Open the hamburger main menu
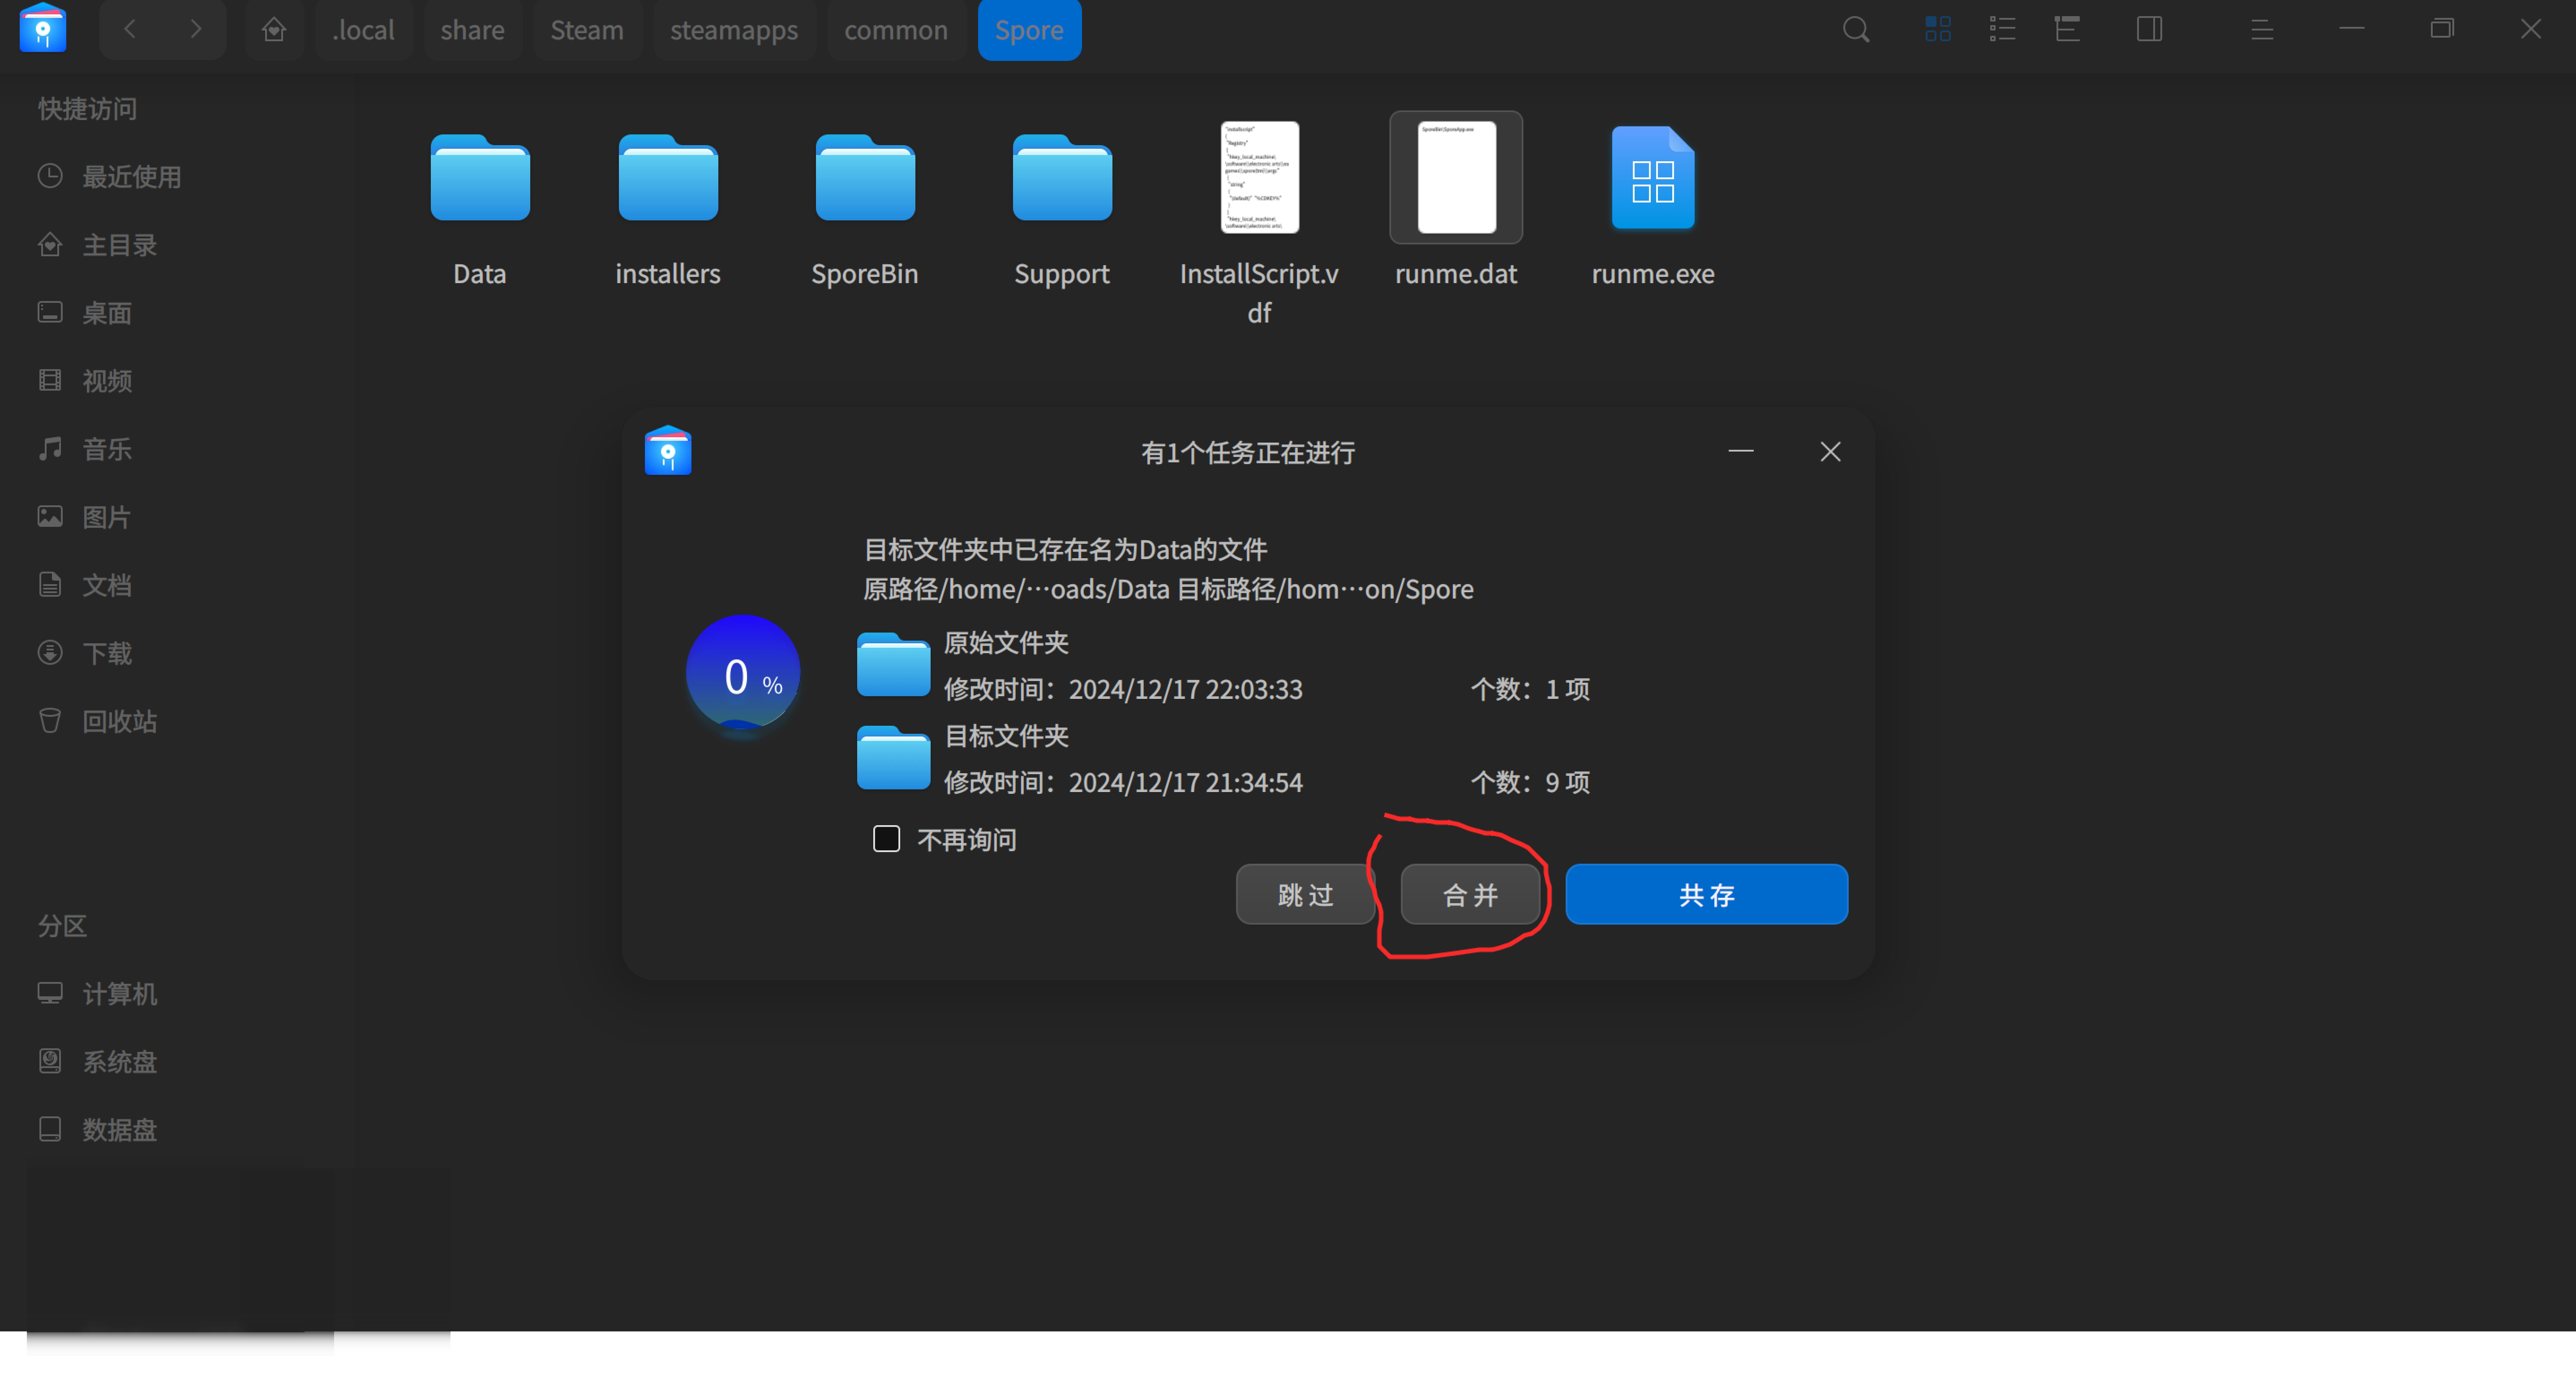This screenshot has height=1378, width=2576. pyautogui.click(x=2262, y=30)
